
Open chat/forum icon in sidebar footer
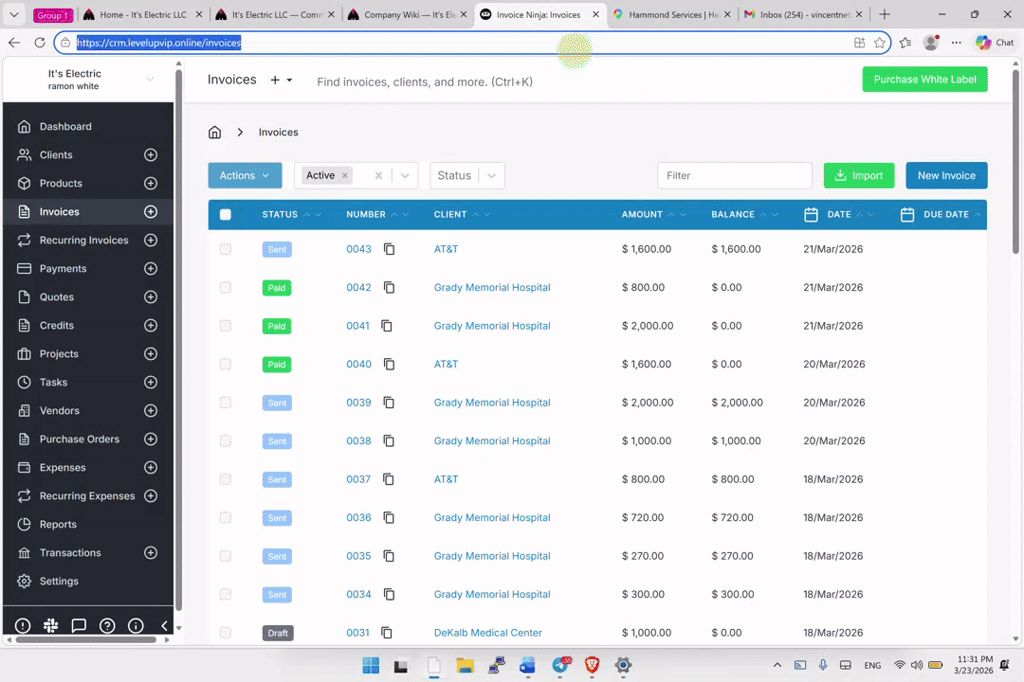(x=78, y=626)
